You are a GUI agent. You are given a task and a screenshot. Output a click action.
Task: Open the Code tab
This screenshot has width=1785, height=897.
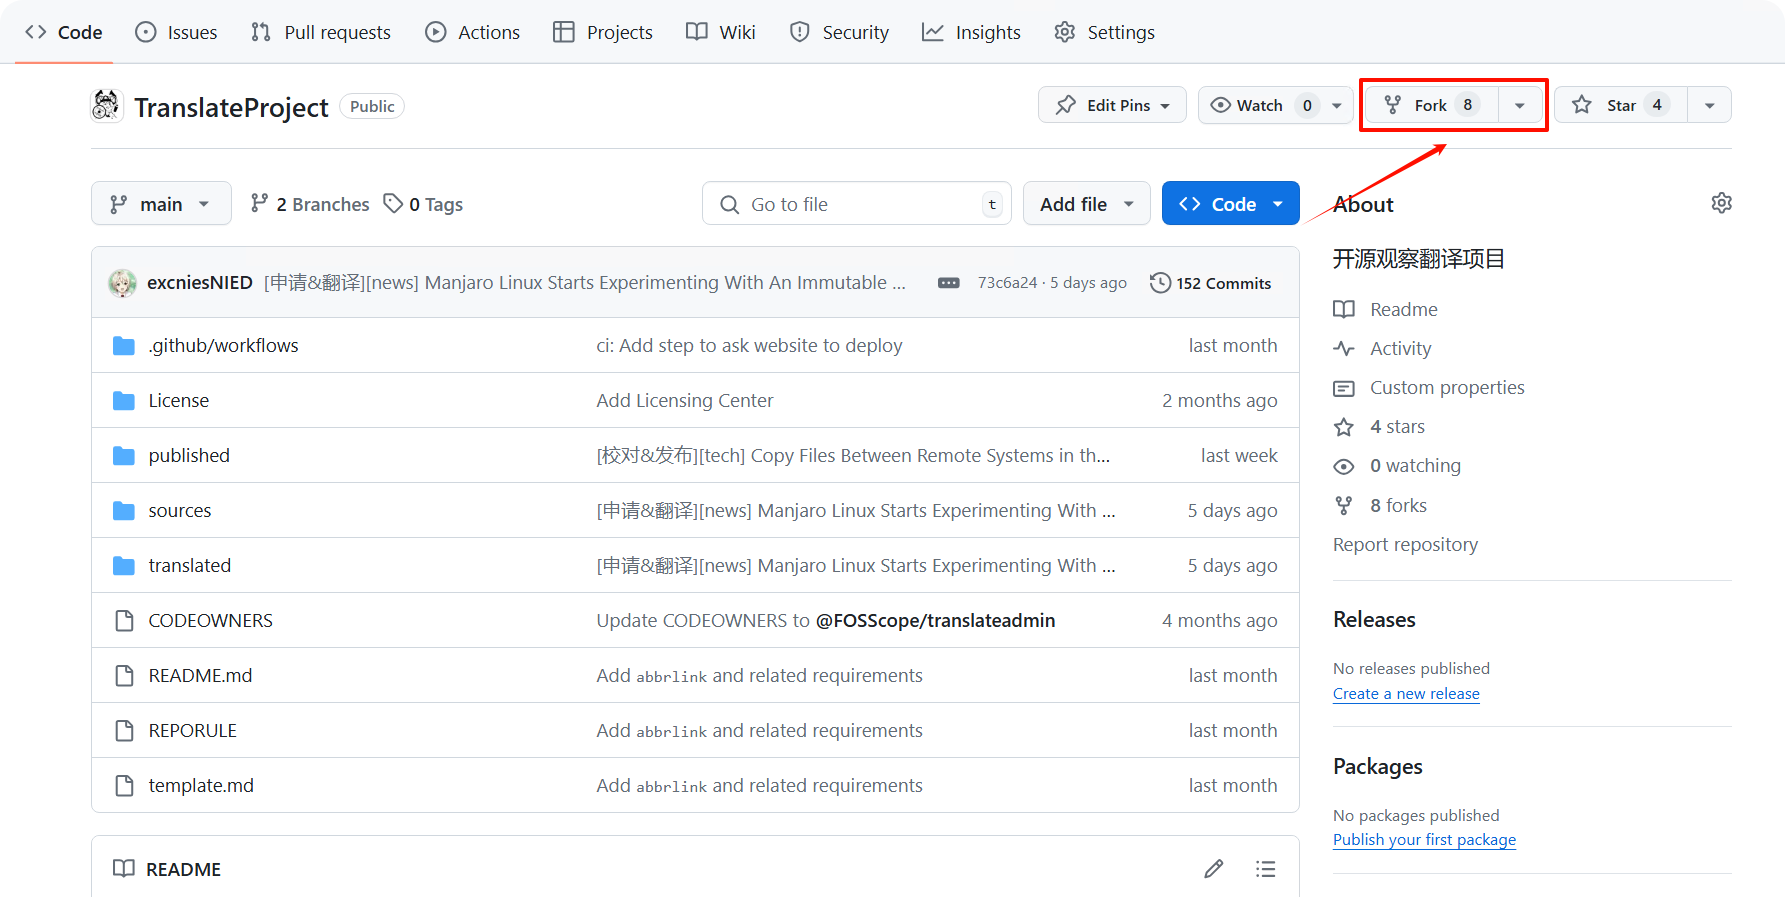click(64, 32)
